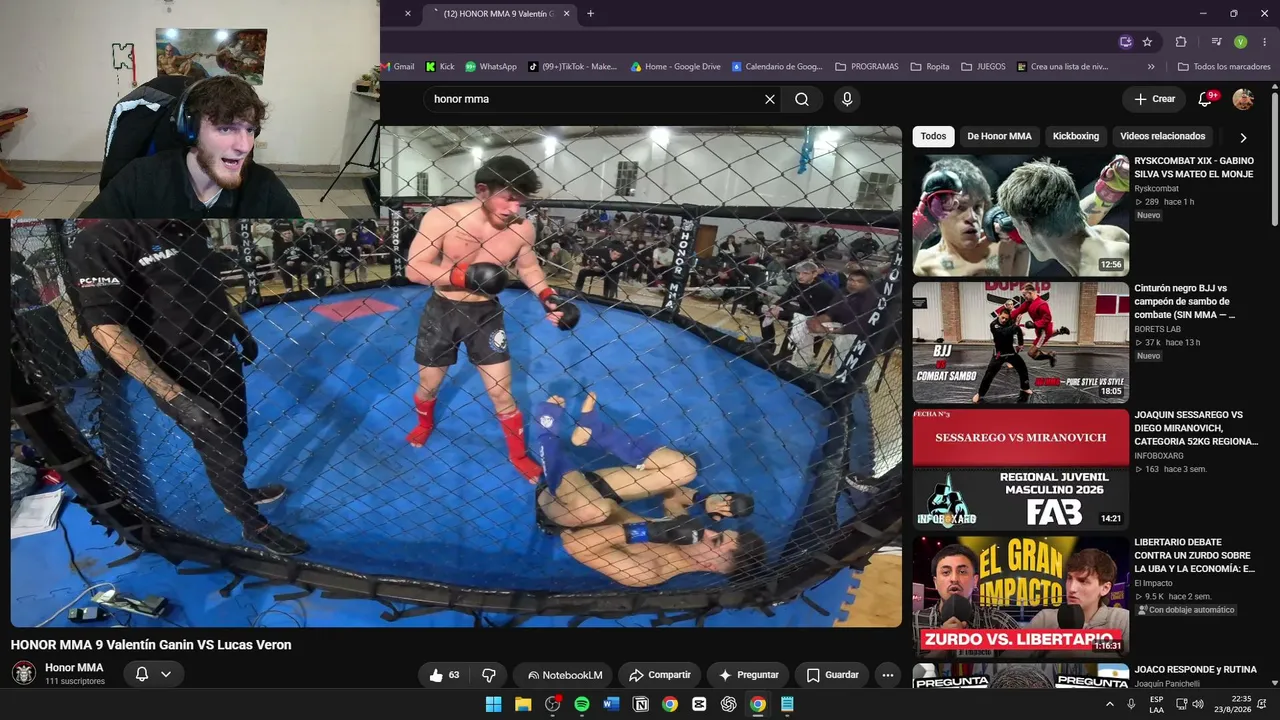Open Chrome extensions puzzle icon
Screen dimensions: 1280x720
pyautogui.click(x=1181, y=42)
